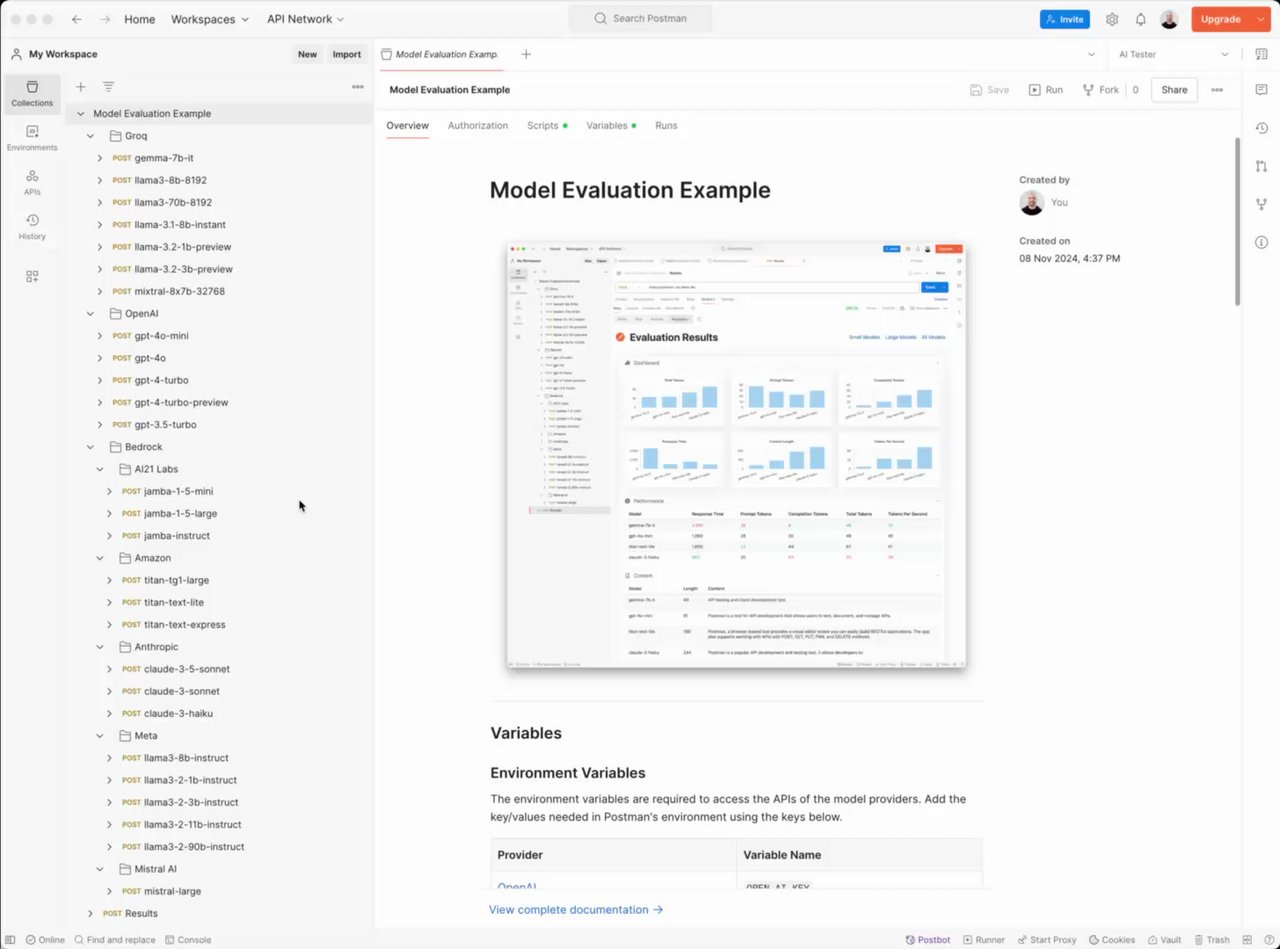Screen dimensions: 1280x949
Task: Open collections panel three-dot options
Action: click(x=358, y=87)
